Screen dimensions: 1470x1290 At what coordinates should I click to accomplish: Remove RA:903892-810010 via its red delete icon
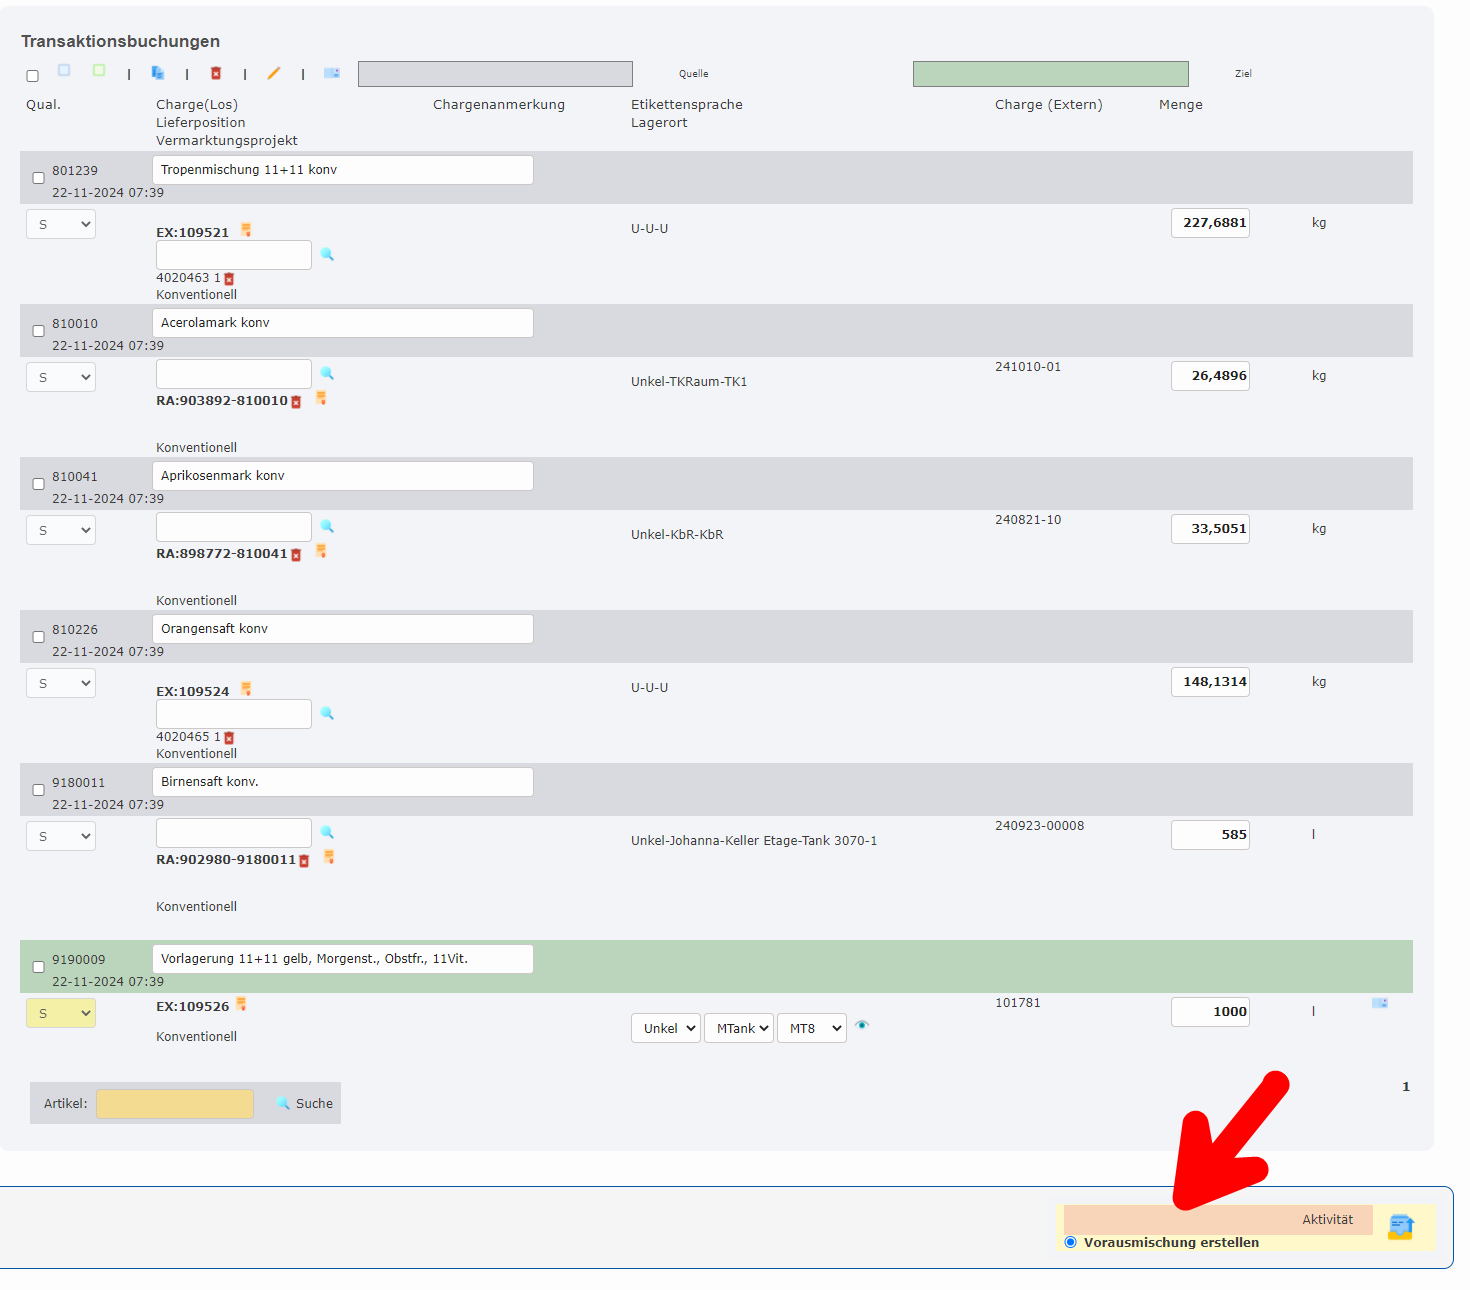tap(296, 399)
